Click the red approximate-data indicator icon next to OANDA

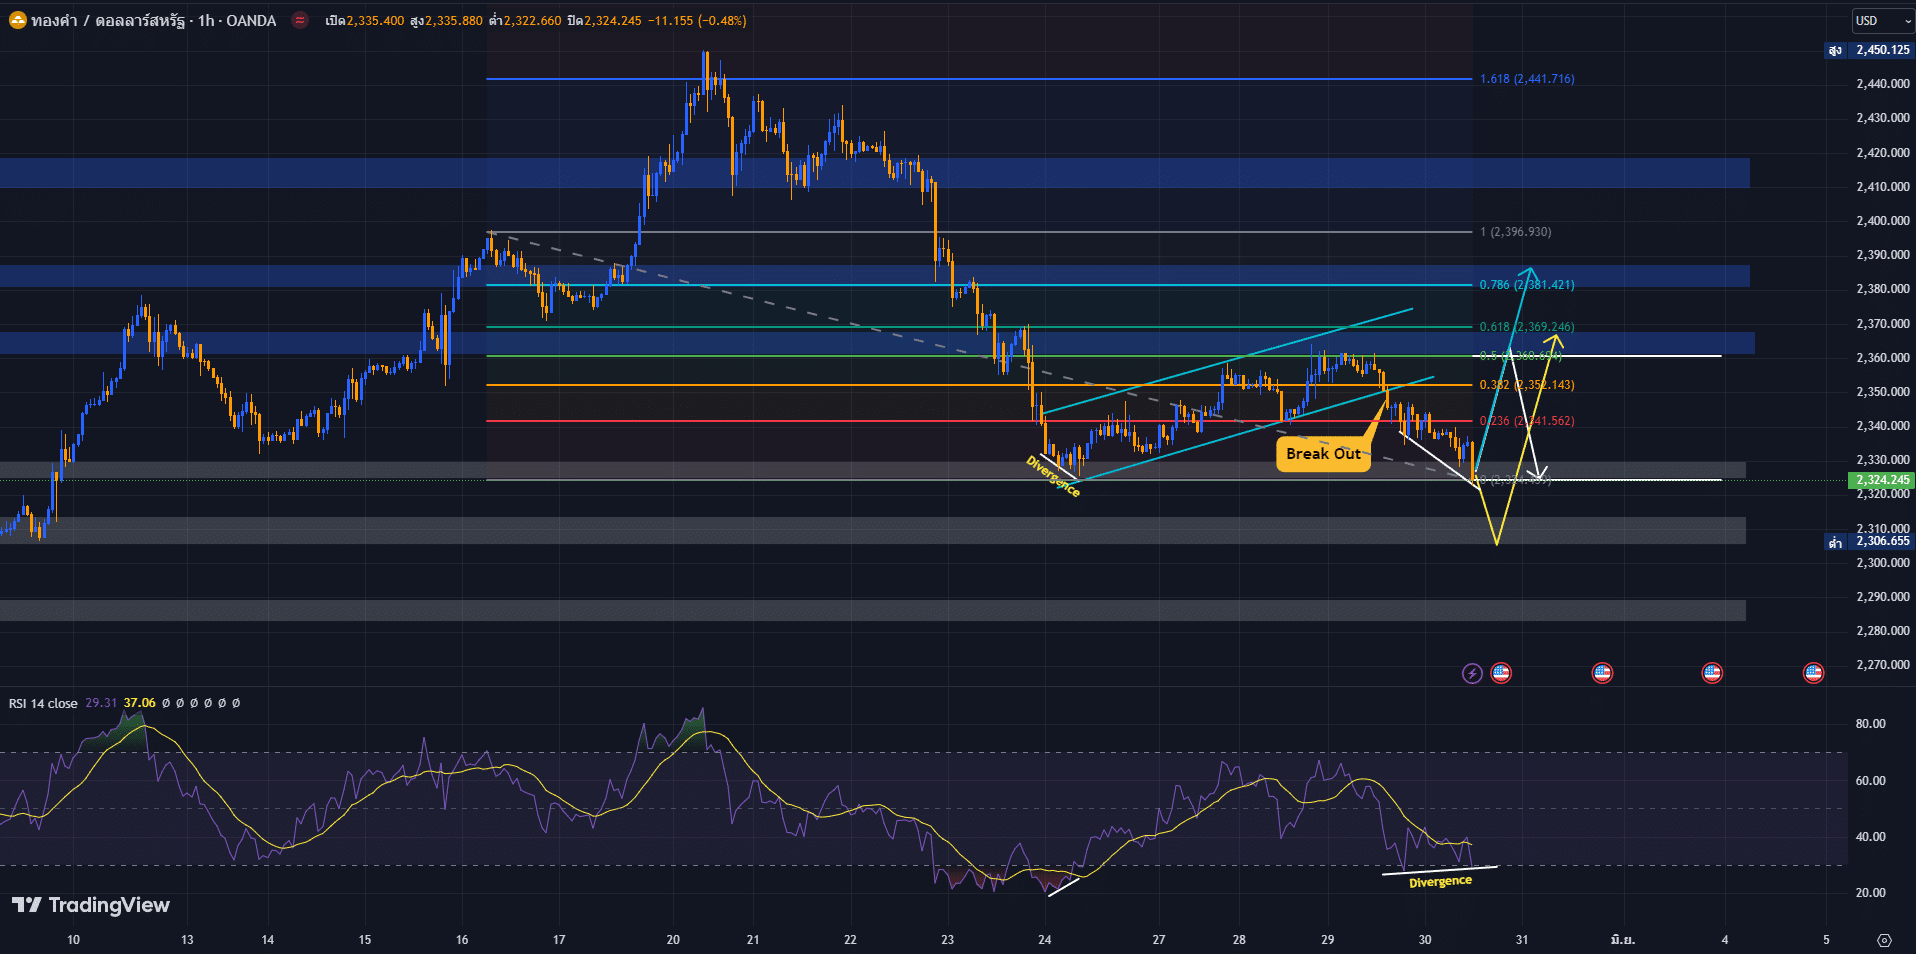pos(299,20)
